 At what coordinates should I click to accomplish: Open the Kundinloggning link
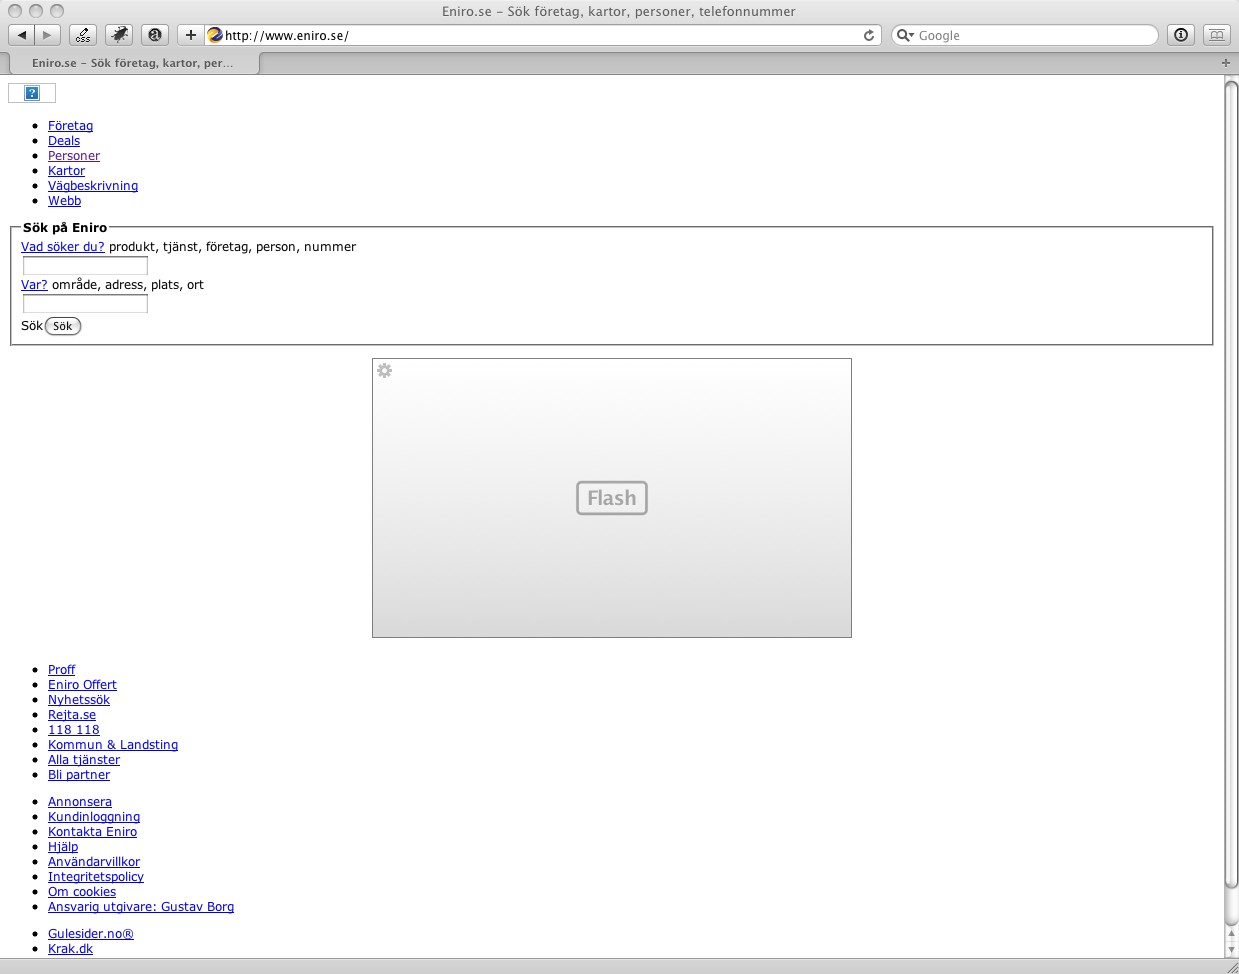[94, 817]
